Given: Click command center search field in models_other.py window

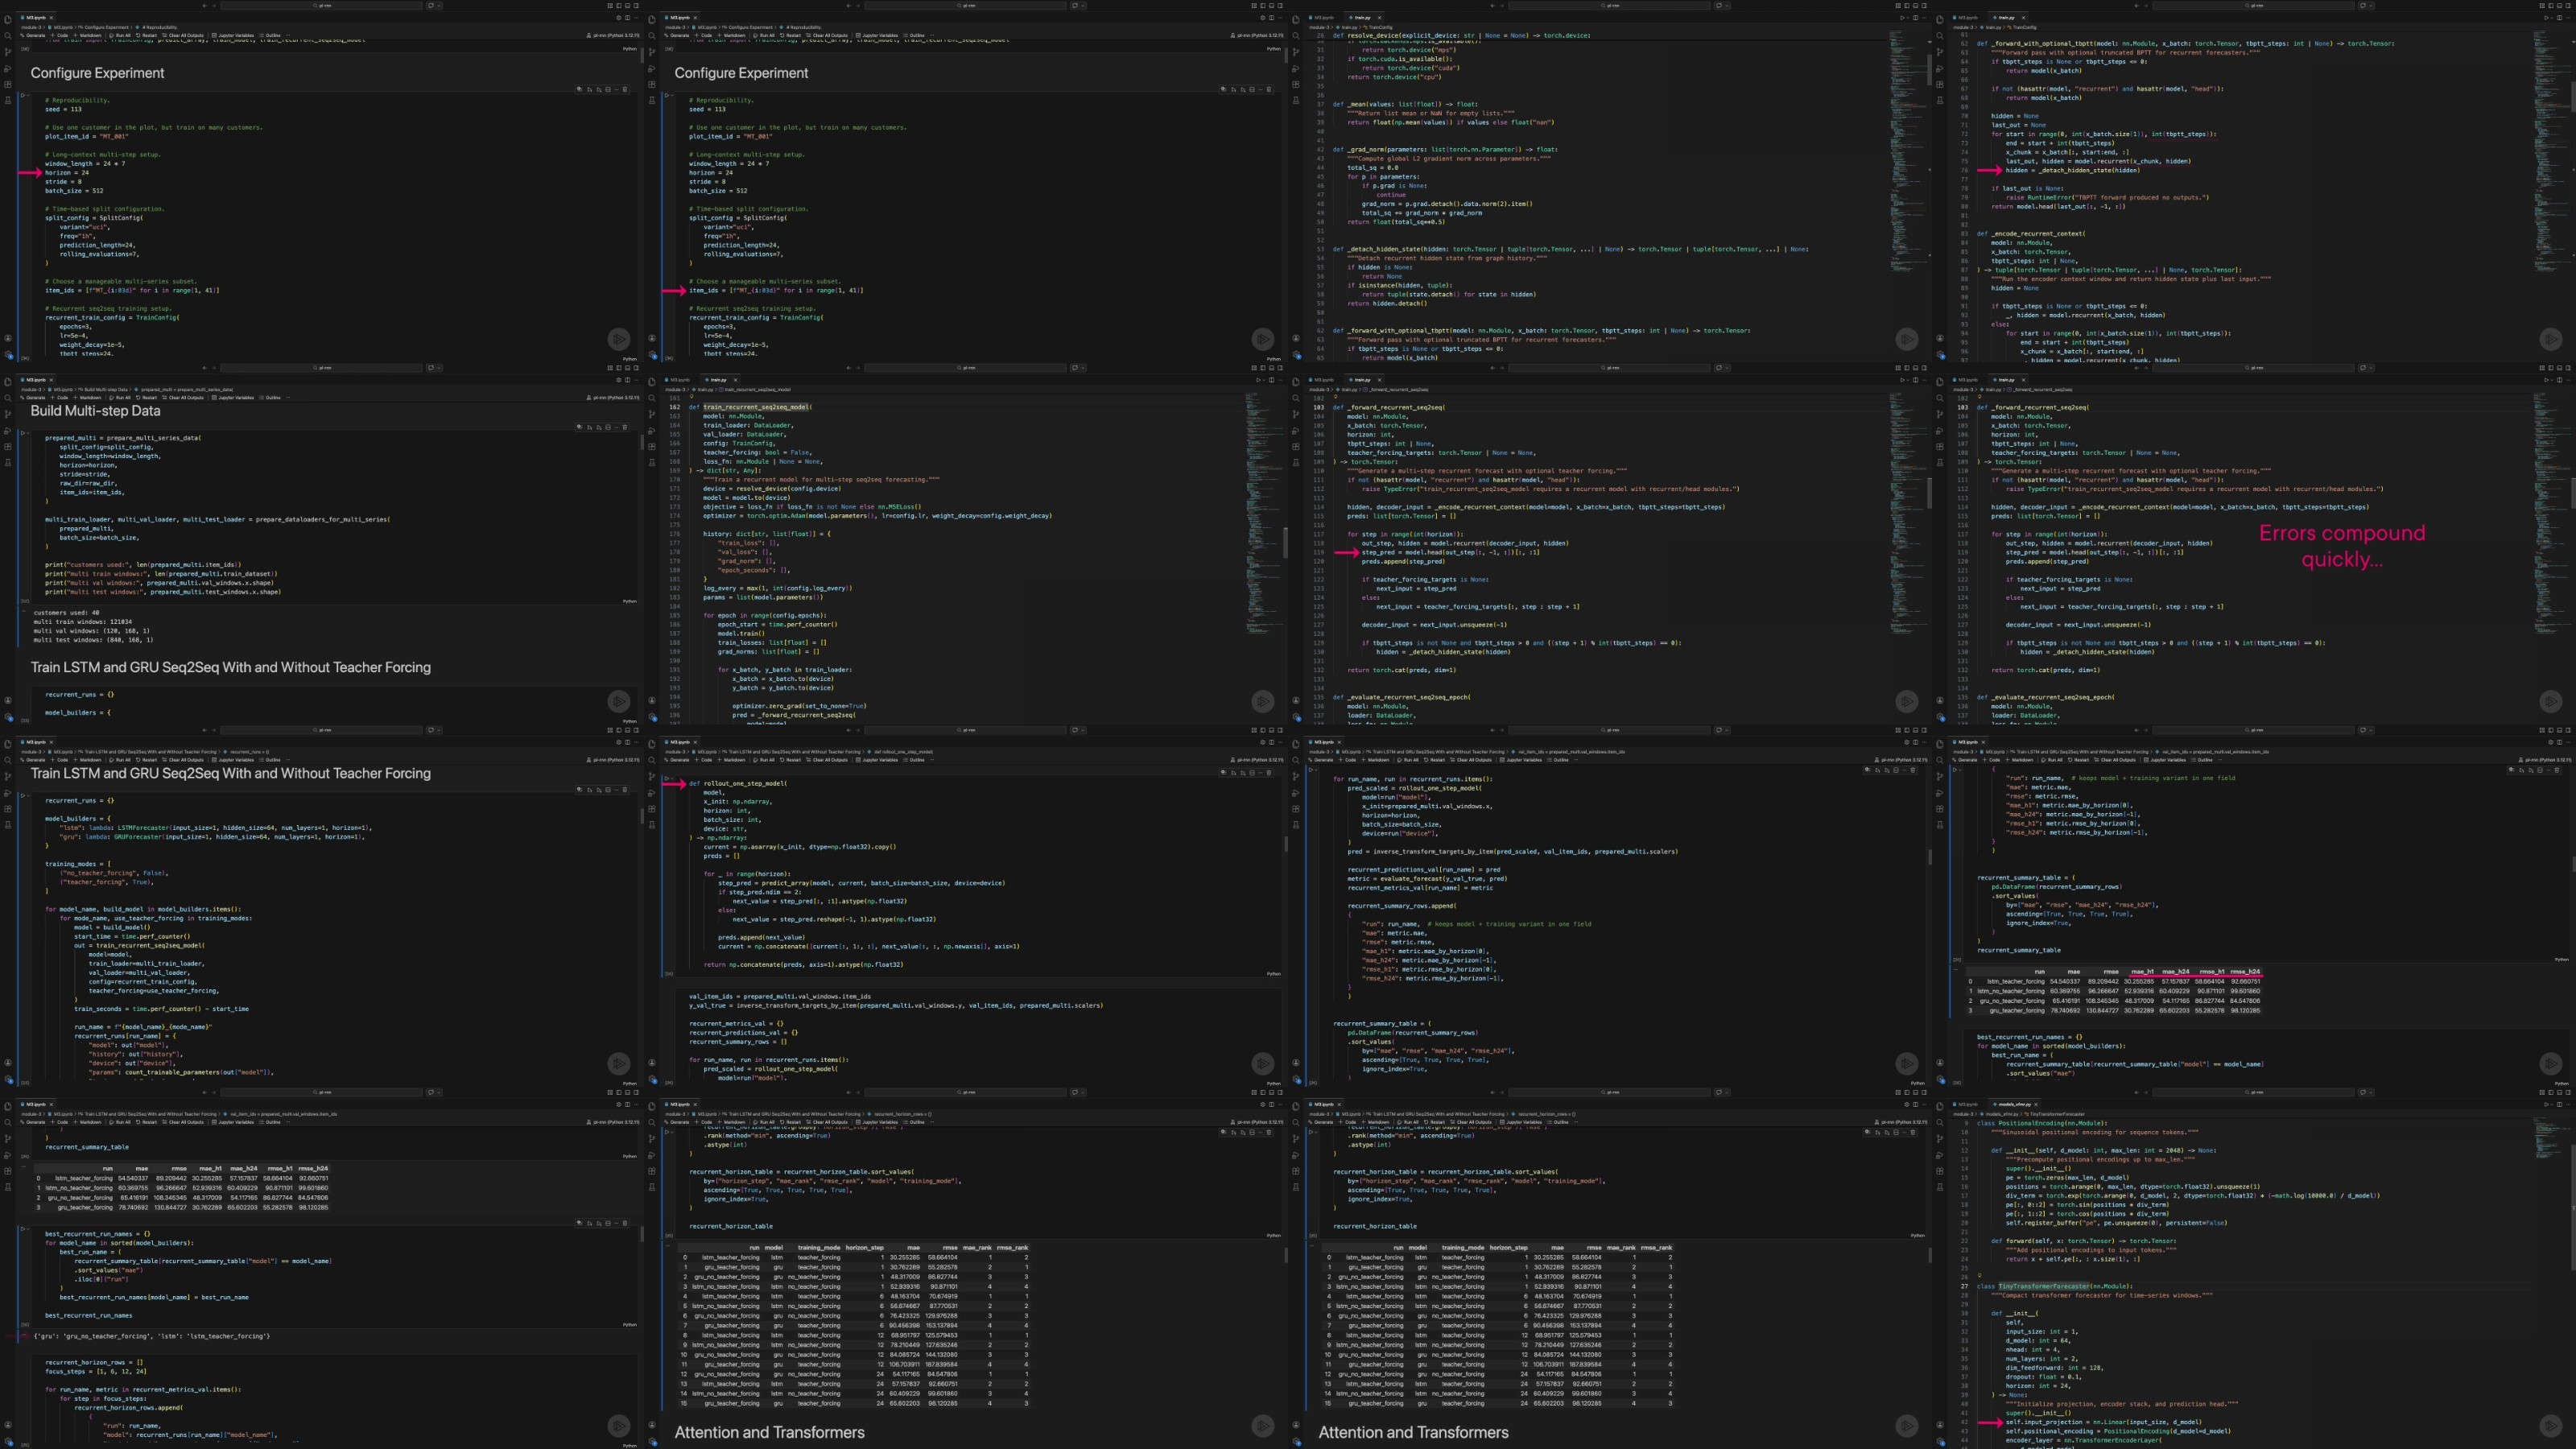Looking at the screenshot, I should (2254, 1092).
